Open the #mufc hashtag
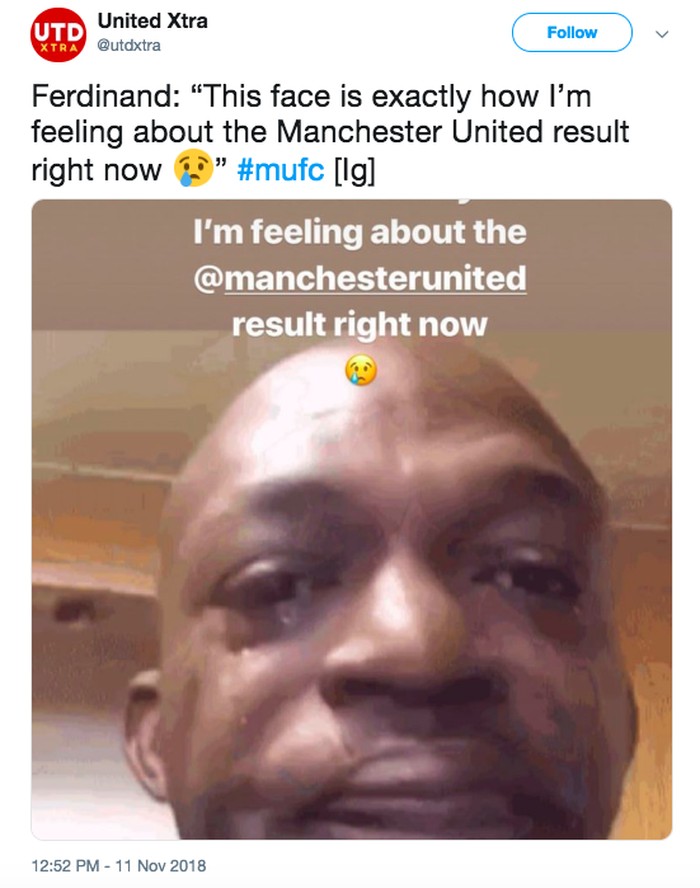700x888 pixels. pyautogui.click(x=281, y=169)
